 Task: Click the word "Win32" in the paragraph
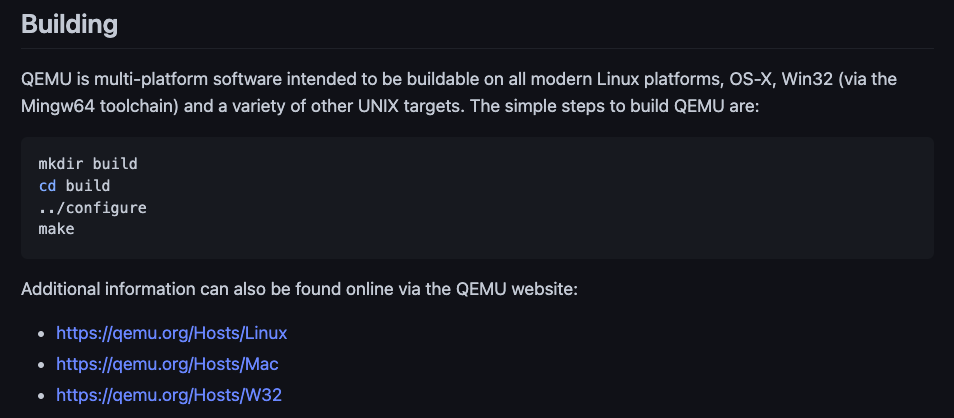coord(807,80)
